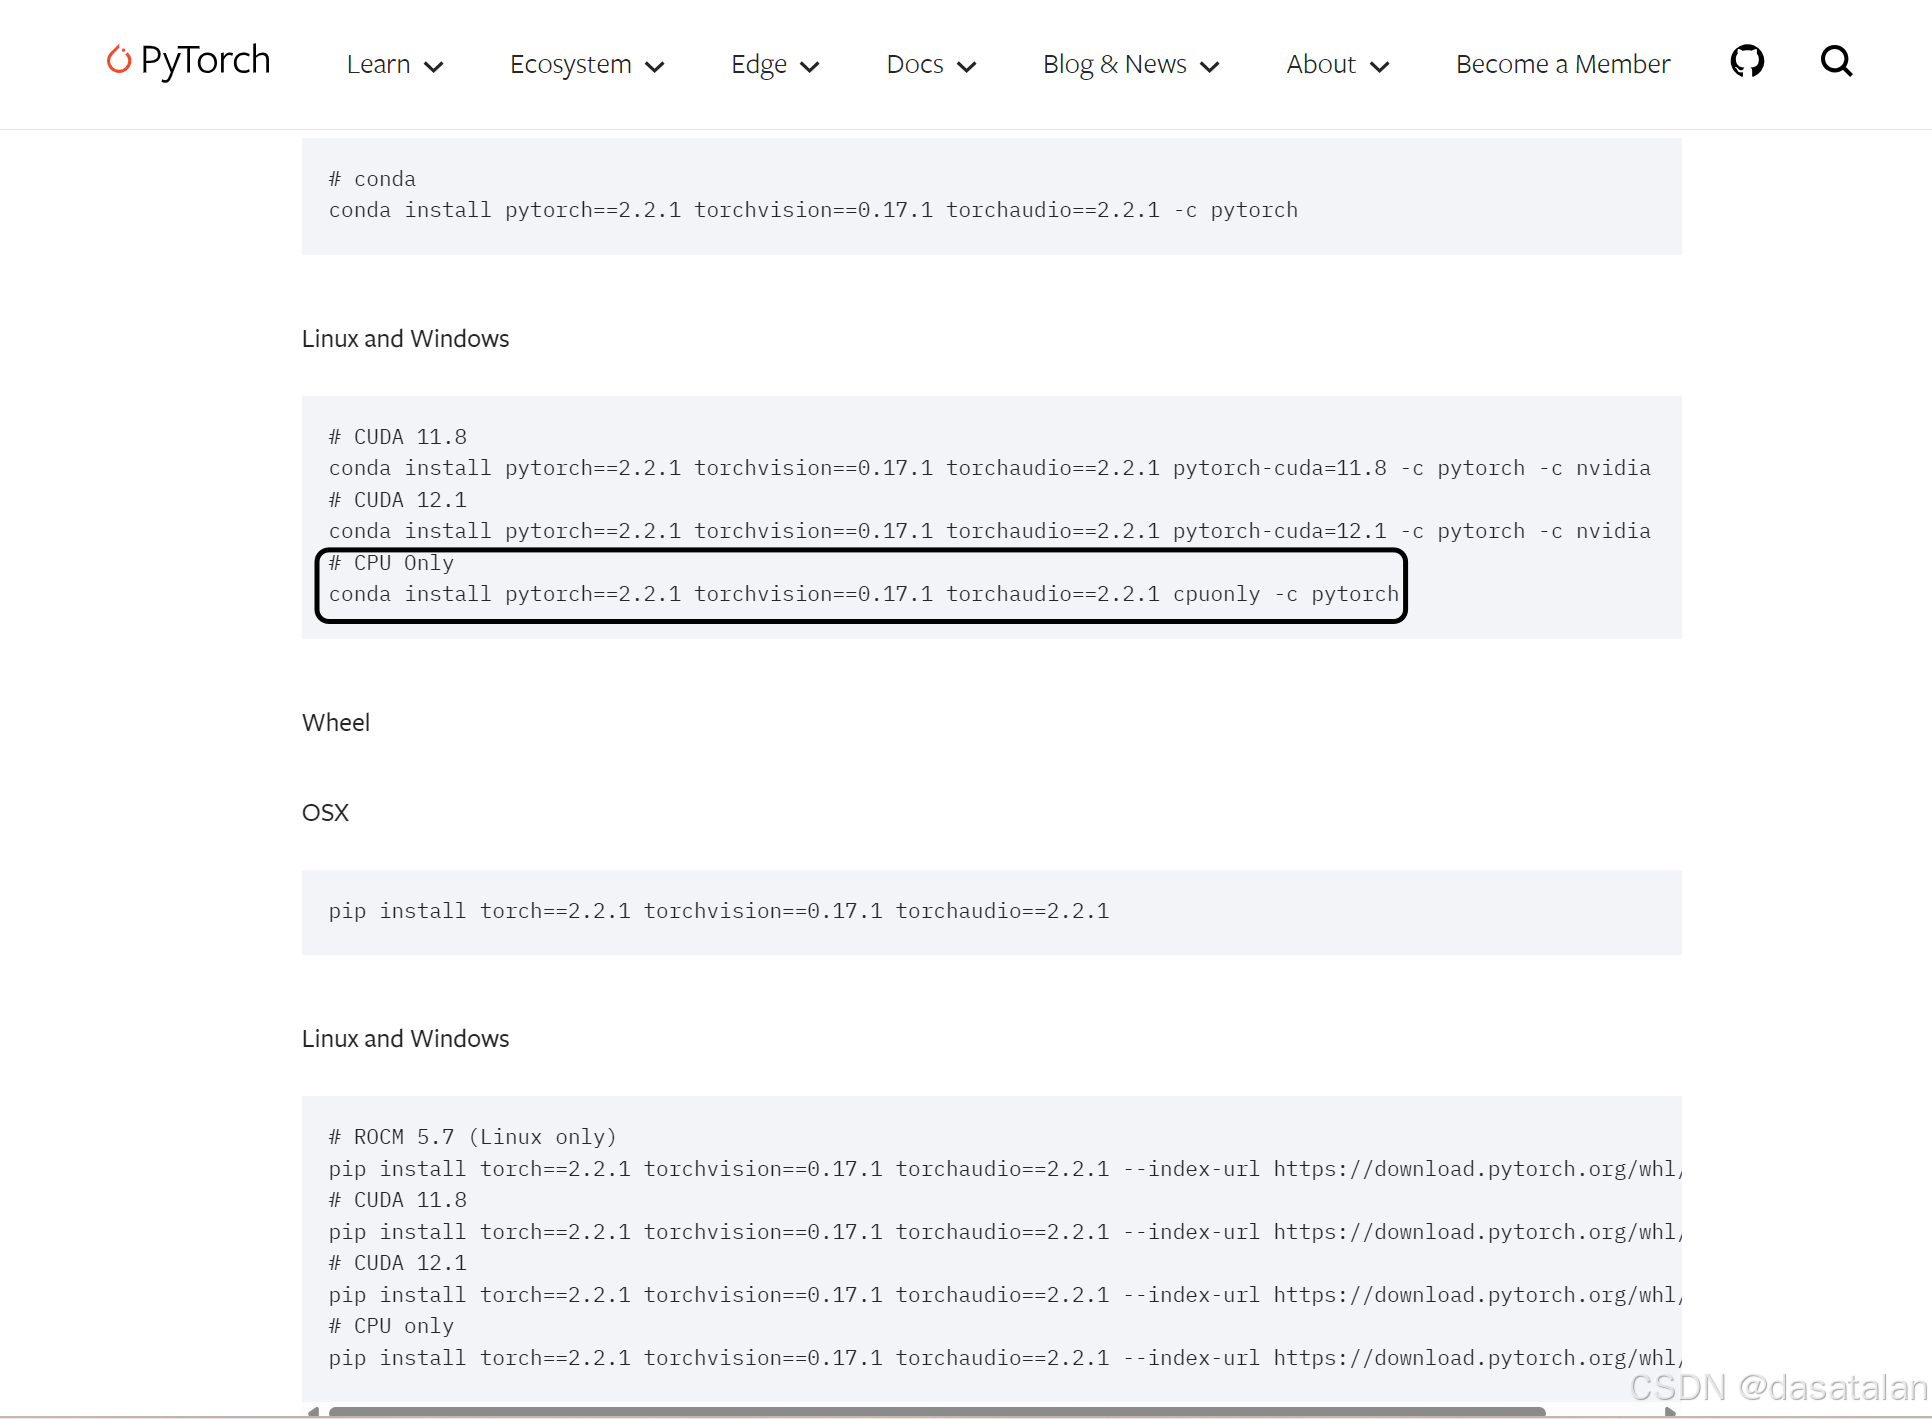Click the Become a Member link
Viewport: 1932px width, 1419px height.
pos(1562,65)
